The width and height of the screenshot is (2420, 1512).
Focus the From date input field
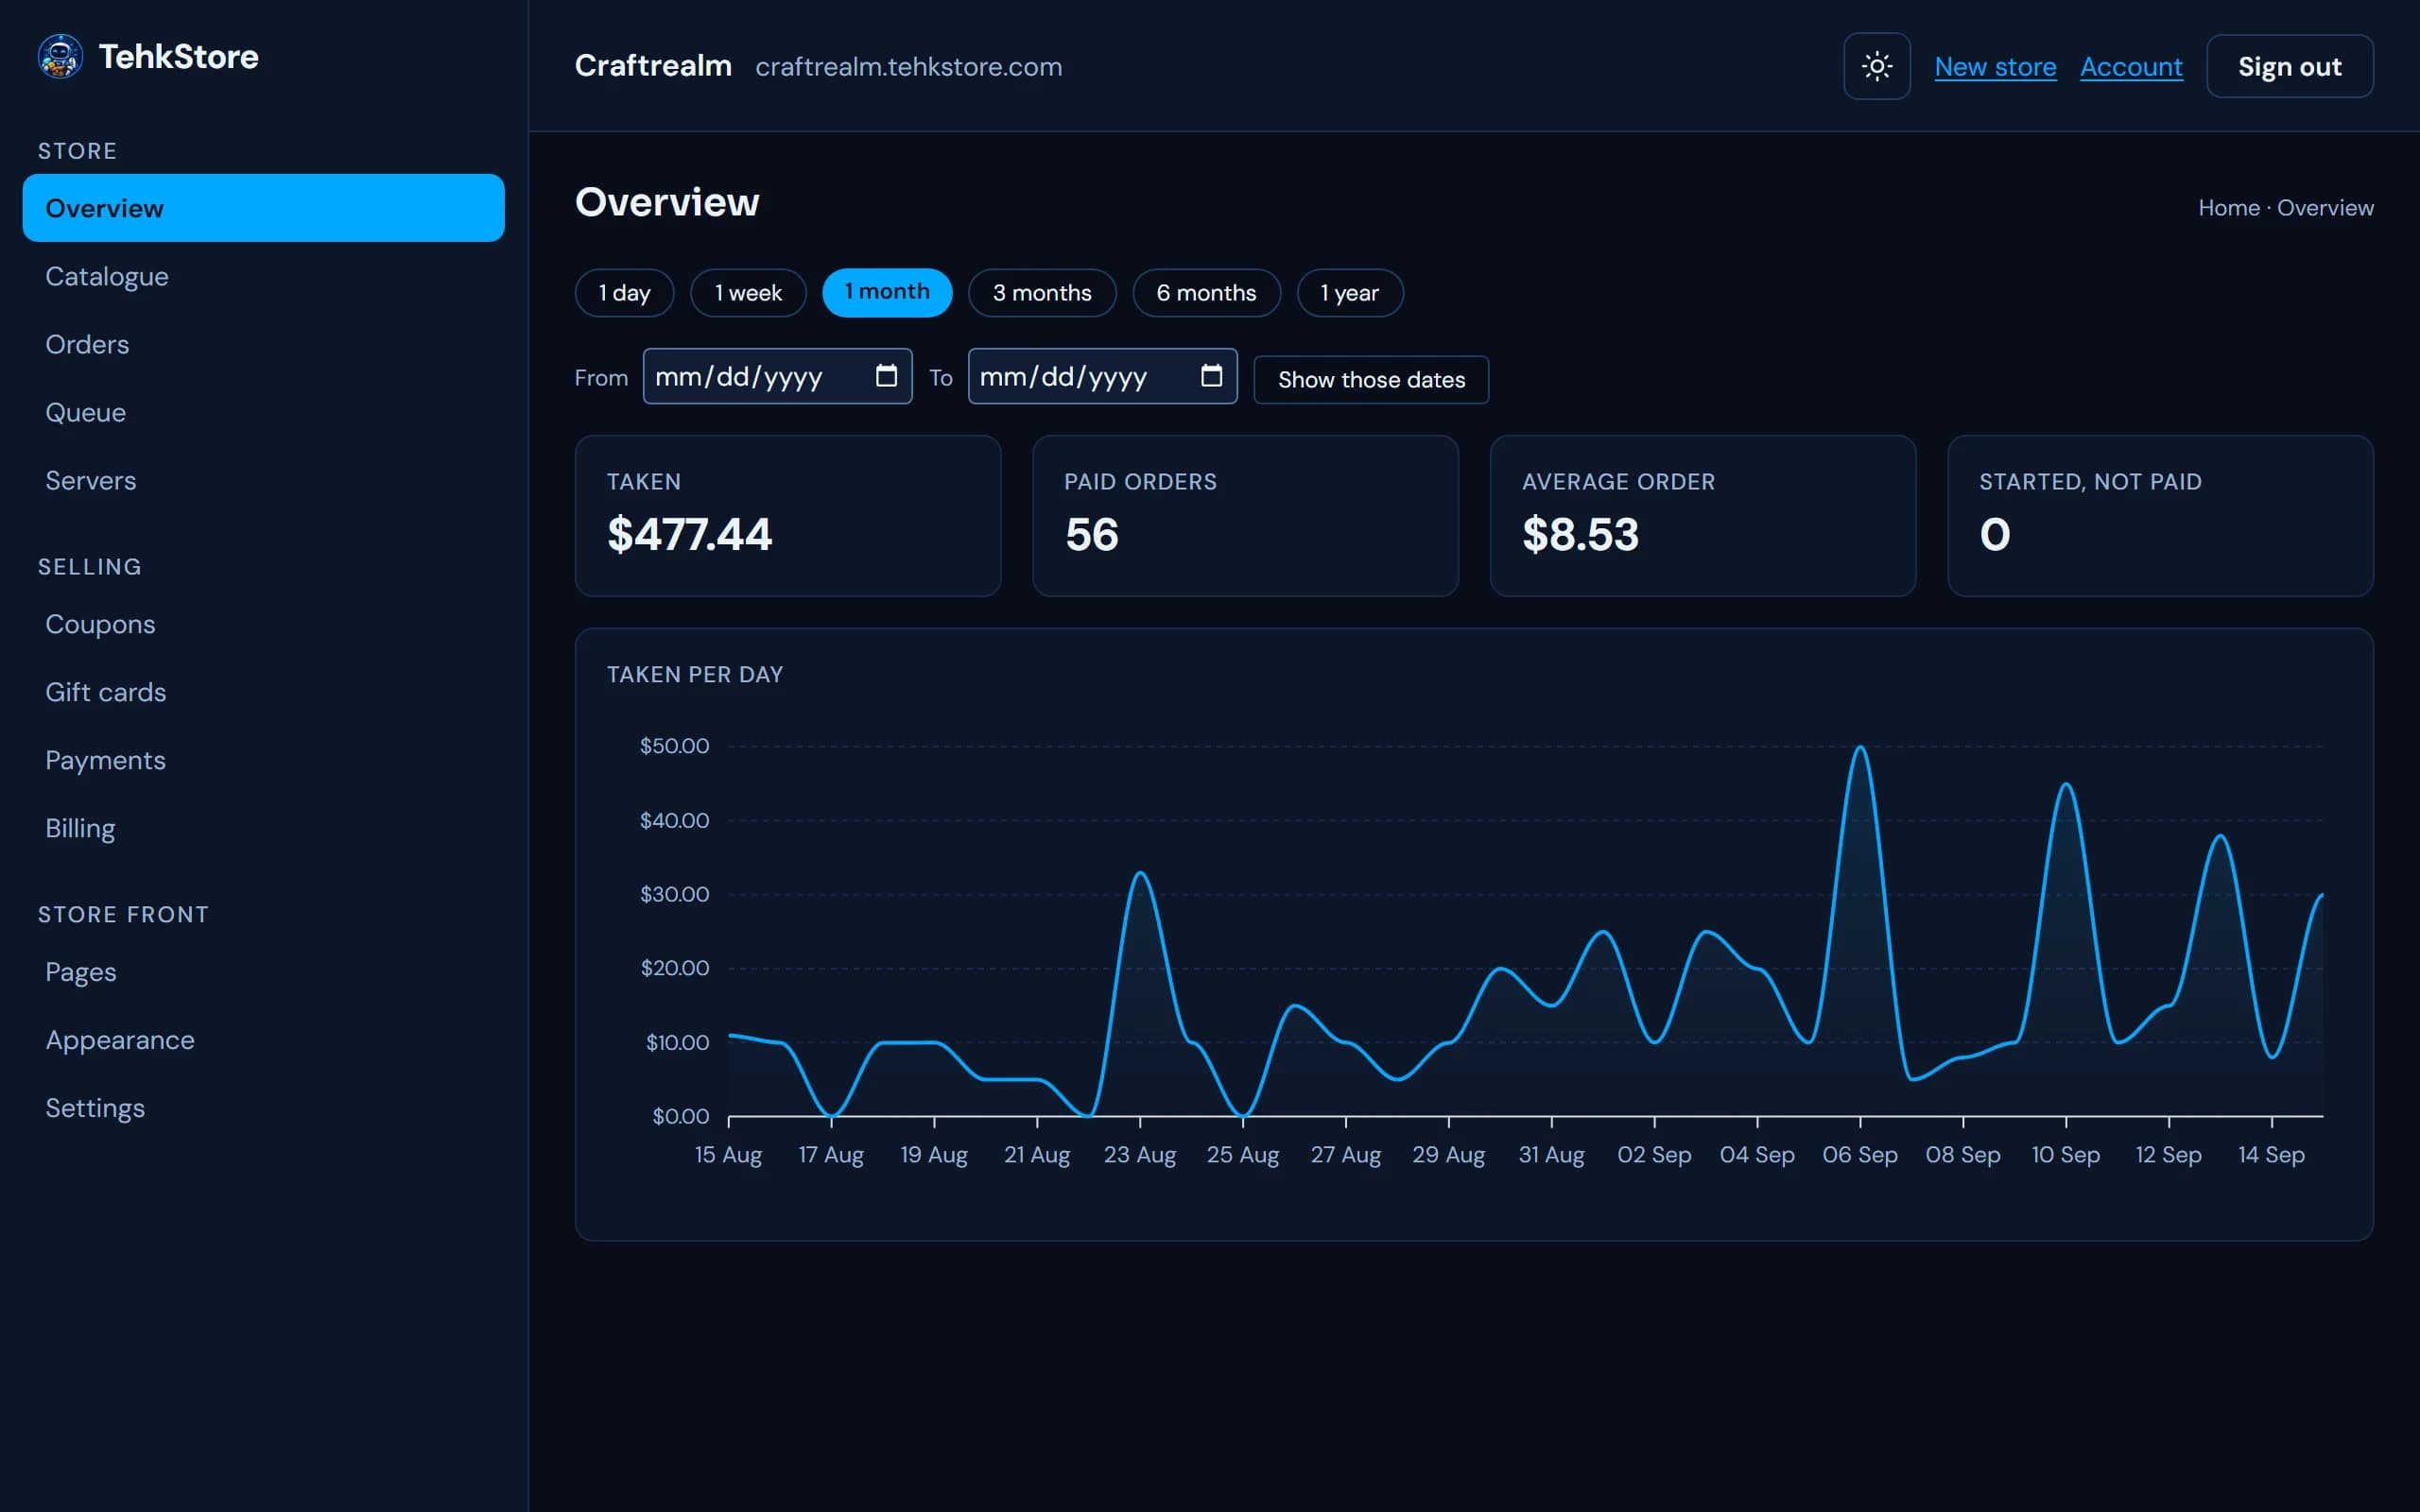(777, 376)
